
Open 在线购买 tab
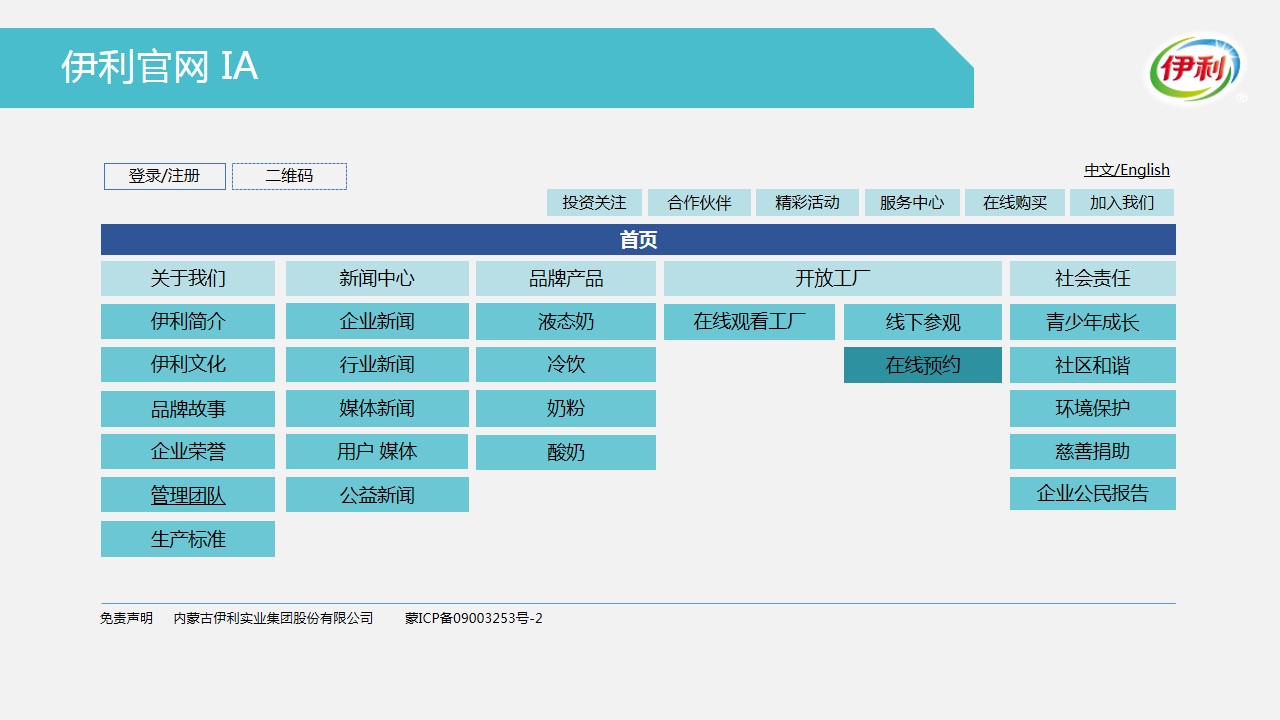tap(1015, 202)
